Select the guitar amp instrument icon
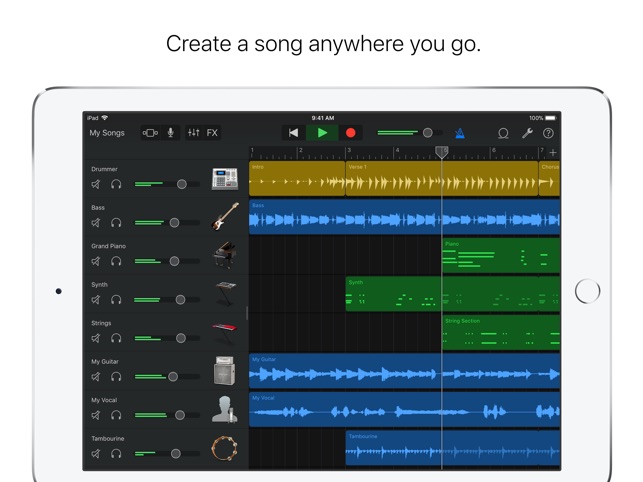This screenshot has width=643, height=482. (225, 370)
